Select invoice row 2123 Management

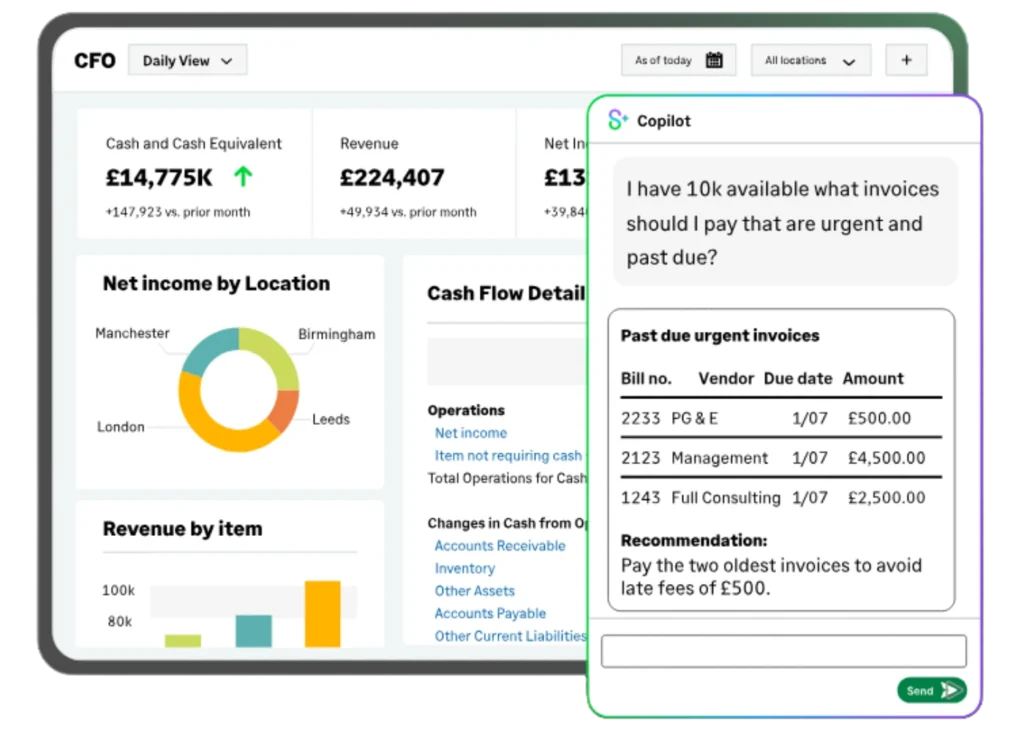pyautogui.click(x=781, y=457)
